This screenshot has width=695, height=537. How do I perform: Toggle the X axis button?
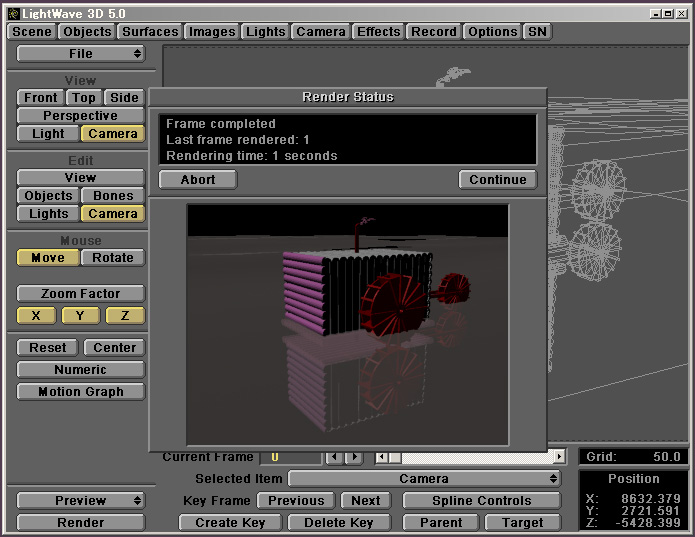click(x=37, y=316)
